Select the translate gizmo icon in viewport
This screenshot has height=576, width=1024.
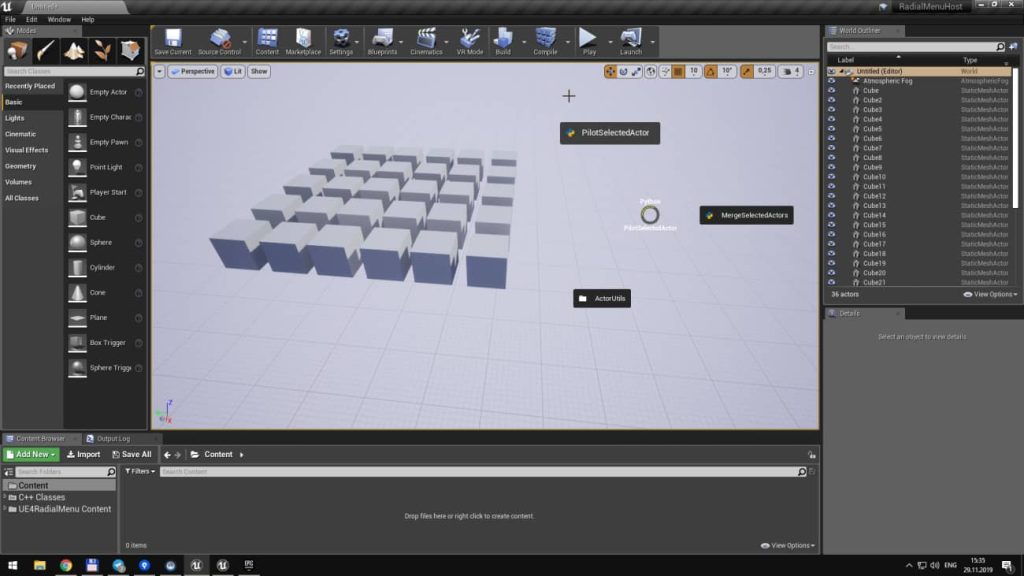click(610, 71)
